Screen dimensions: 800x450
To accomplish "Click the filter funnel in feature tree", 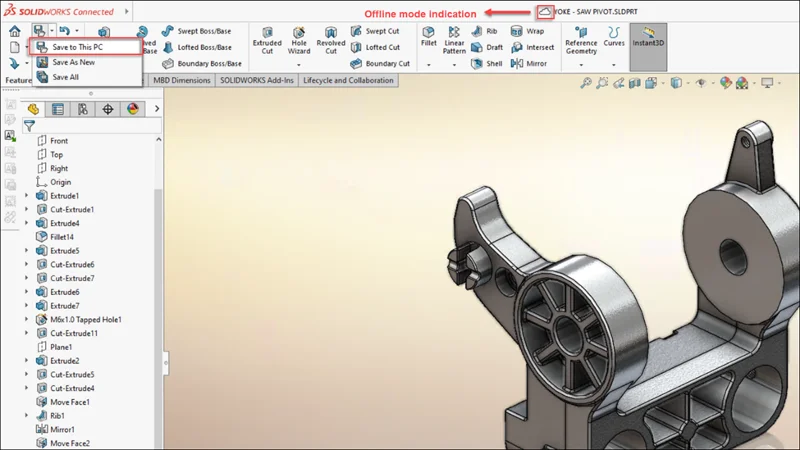I will [x=30, y=126].
